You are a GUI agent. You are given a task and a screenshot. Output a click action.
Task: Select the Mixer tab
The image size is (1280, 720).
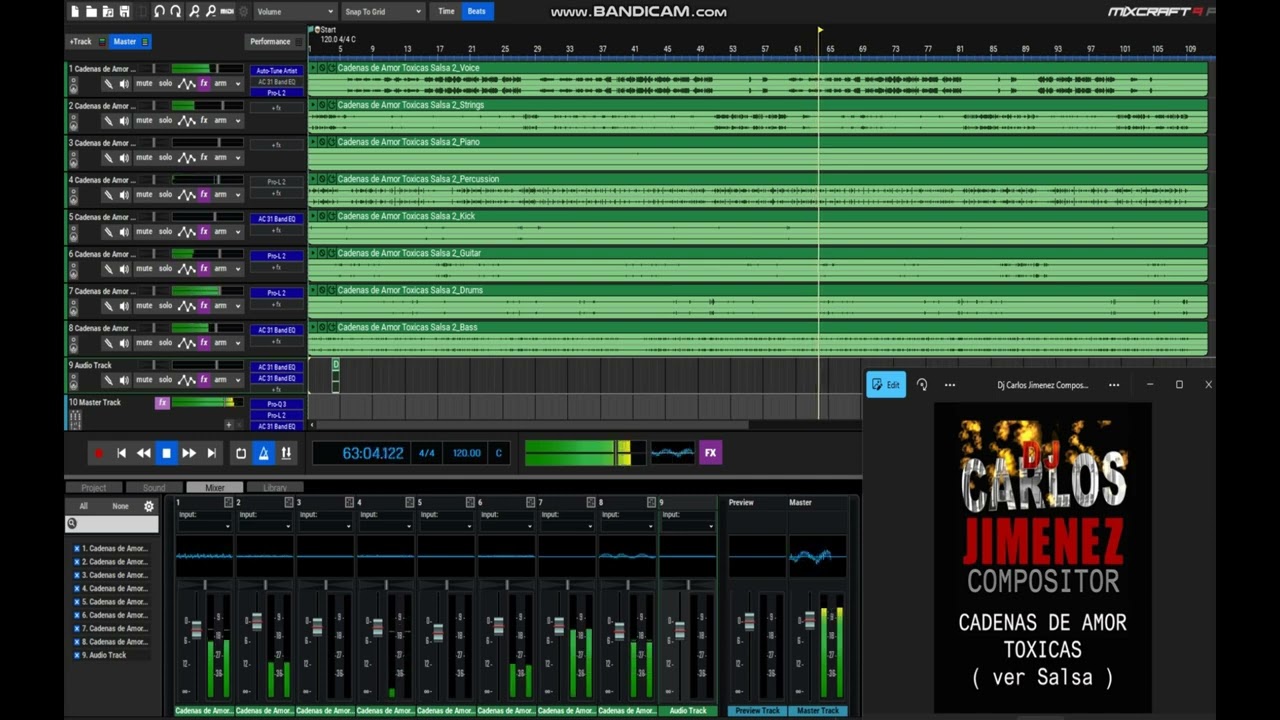(215, 488)
